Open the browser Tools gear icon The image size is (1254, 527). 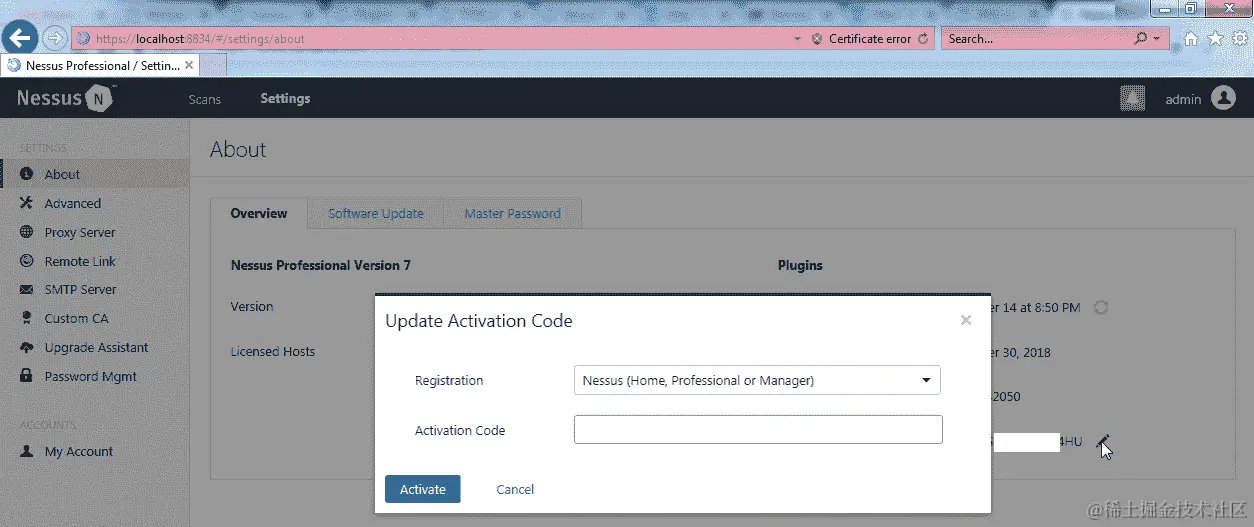pyautogui.click(x=1239, y=39)
